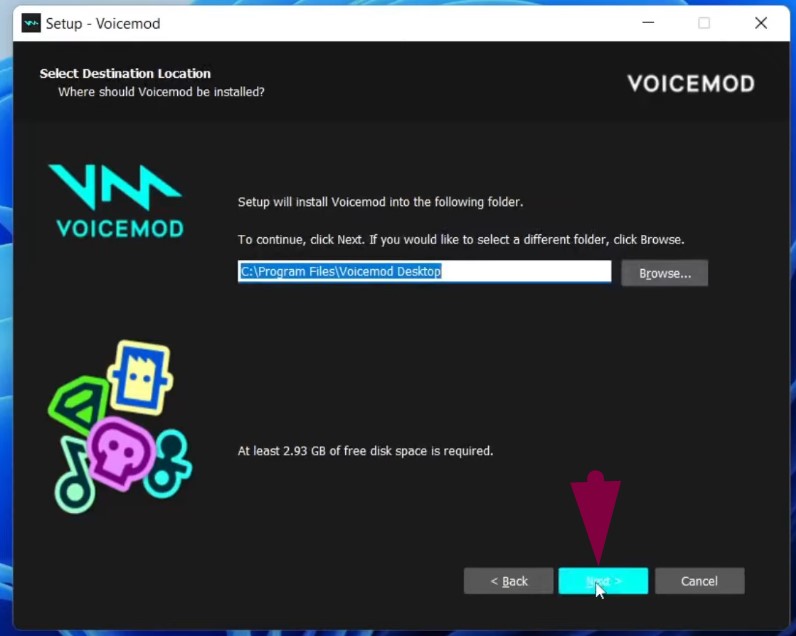Click 'Setup will install Voicemod' sentence
This screenshot has width=796, height=636.
(x=380, y=202)
